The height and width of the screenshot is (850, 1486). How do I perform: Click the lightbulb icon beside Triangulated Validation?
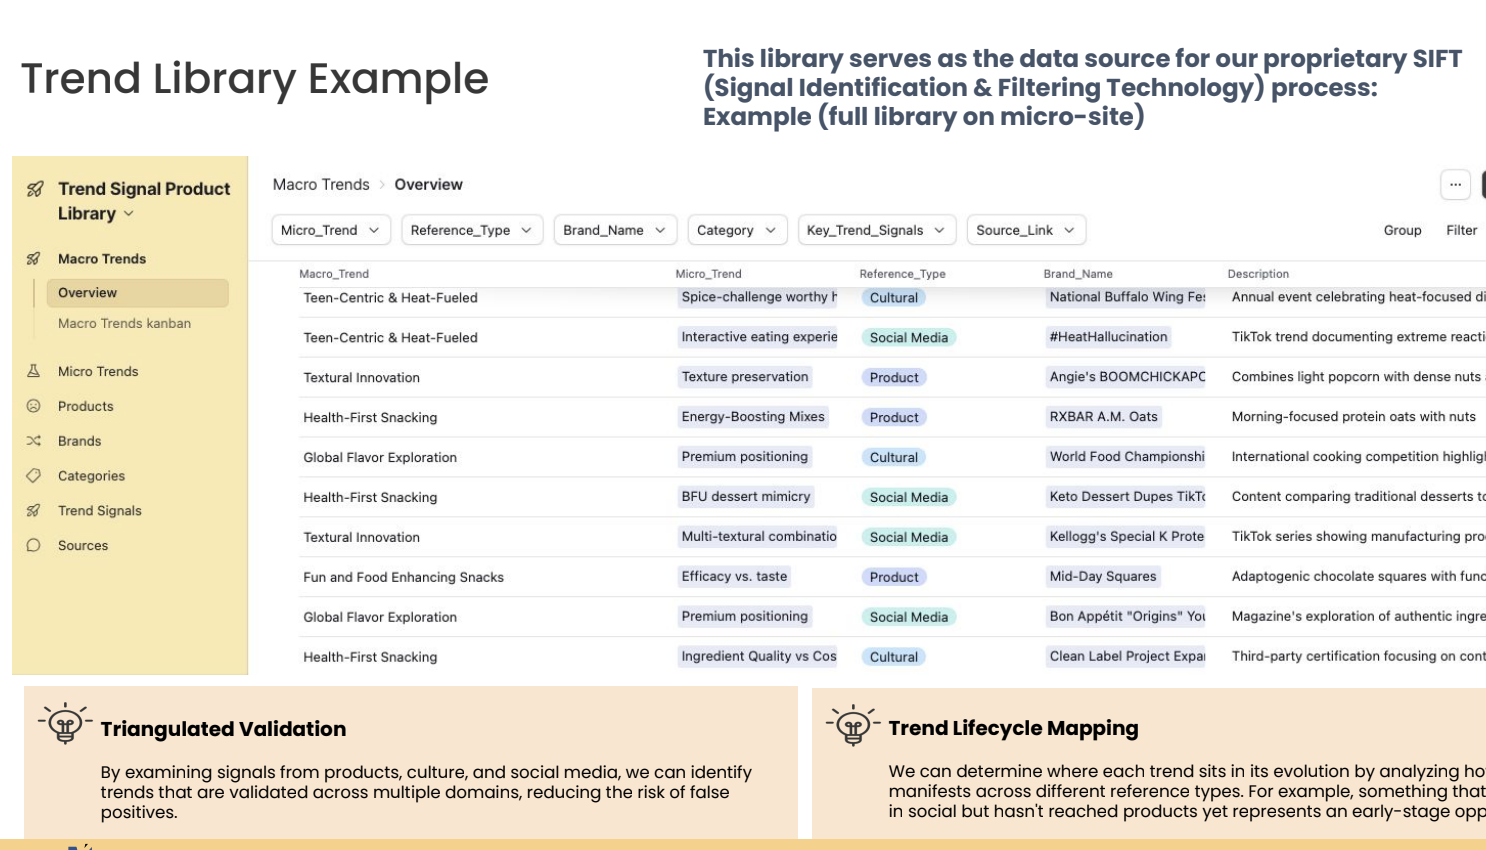tap(65, 723)
